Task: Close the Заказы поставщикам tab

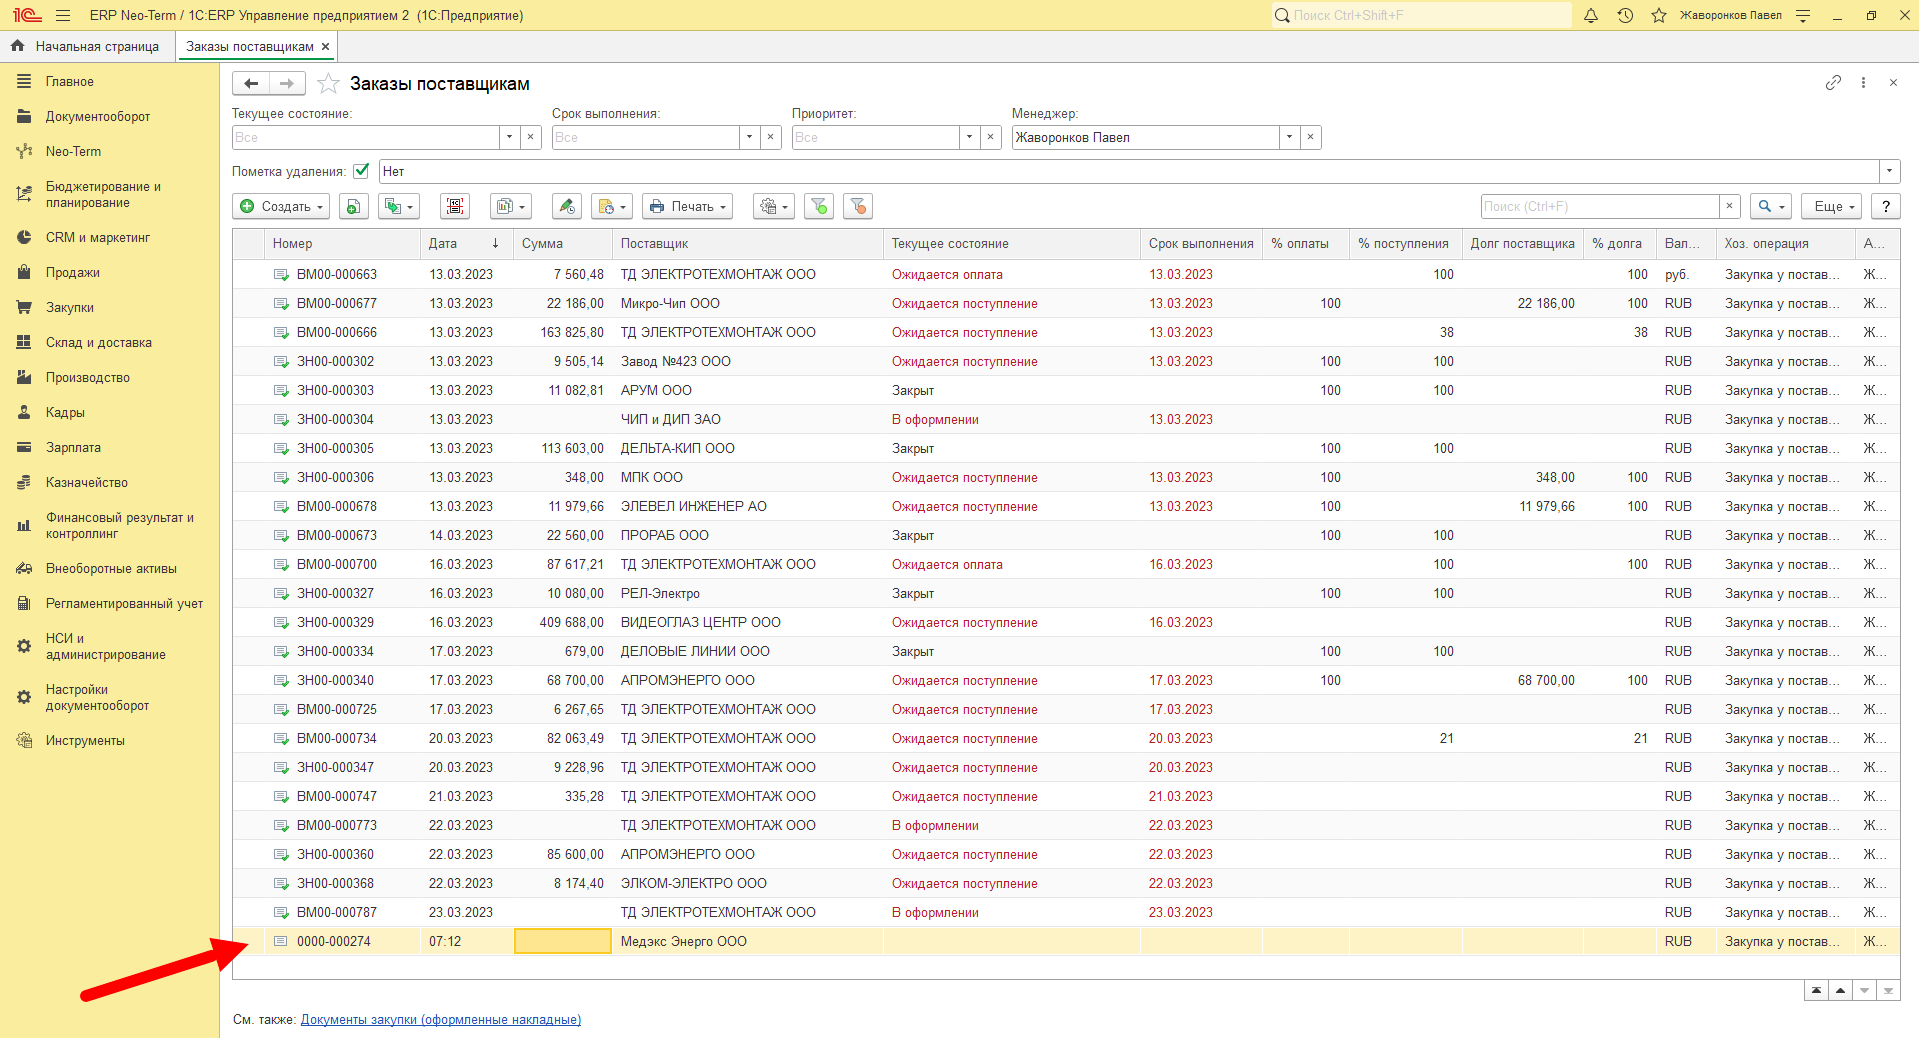Action: [x=325, y=46]
